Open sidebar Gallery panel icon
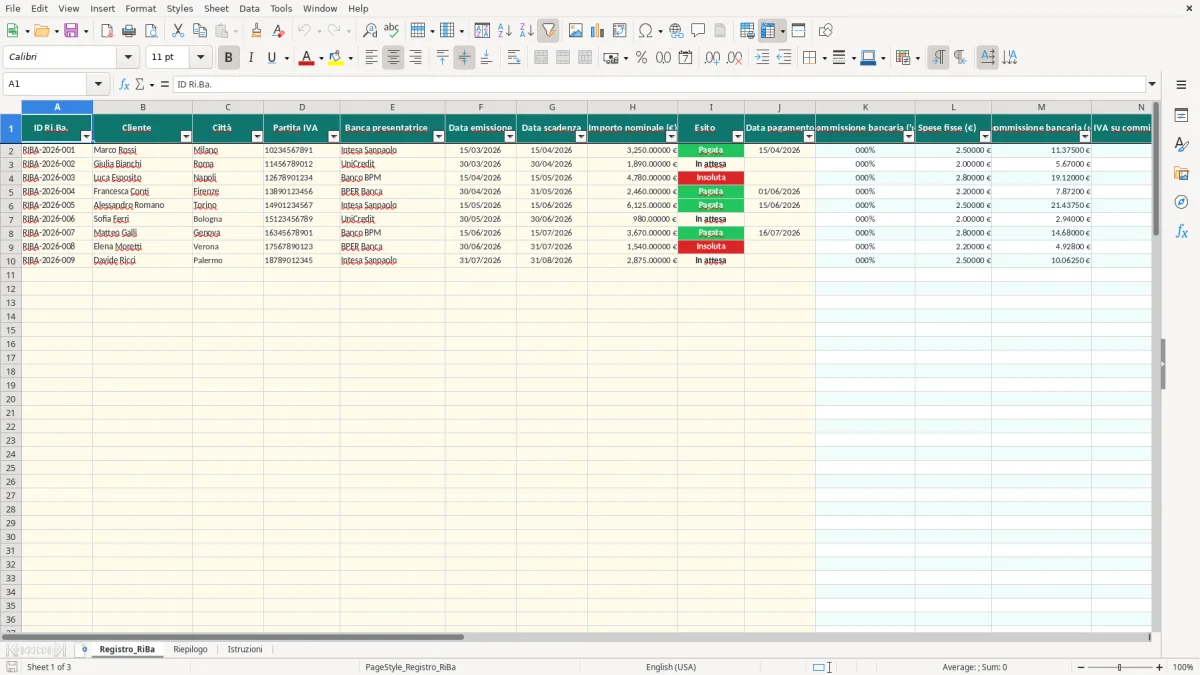 pos(1181,173)
